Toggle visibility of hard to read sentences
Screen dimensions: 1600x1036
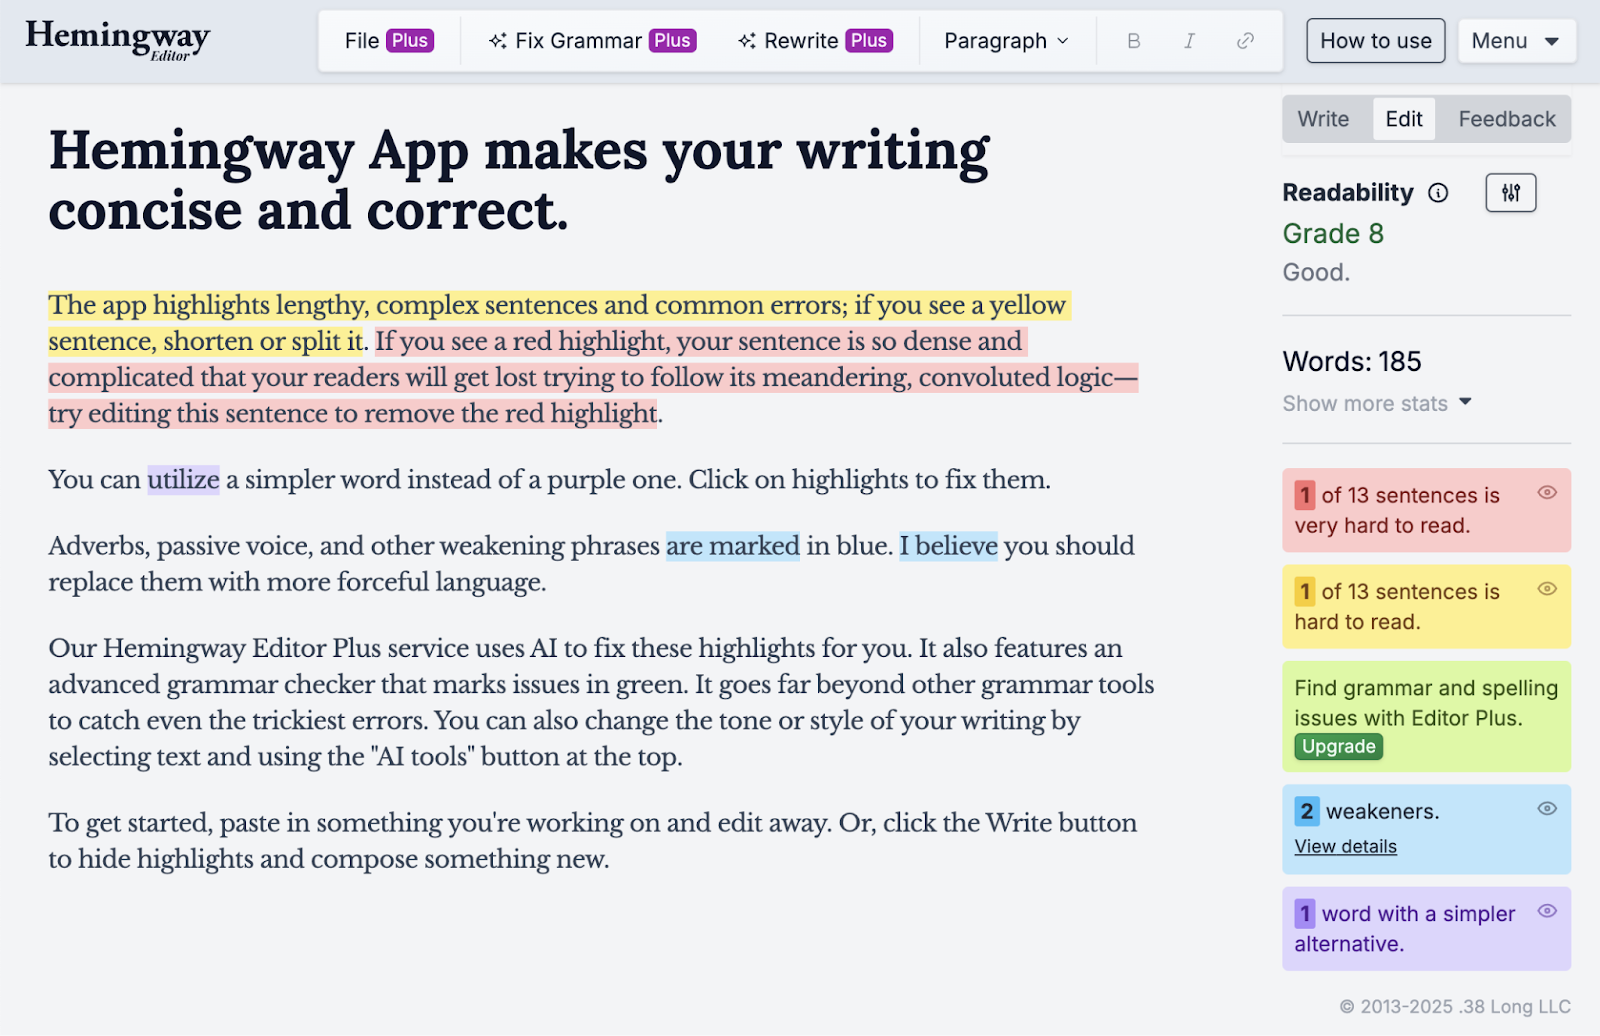1546,589
